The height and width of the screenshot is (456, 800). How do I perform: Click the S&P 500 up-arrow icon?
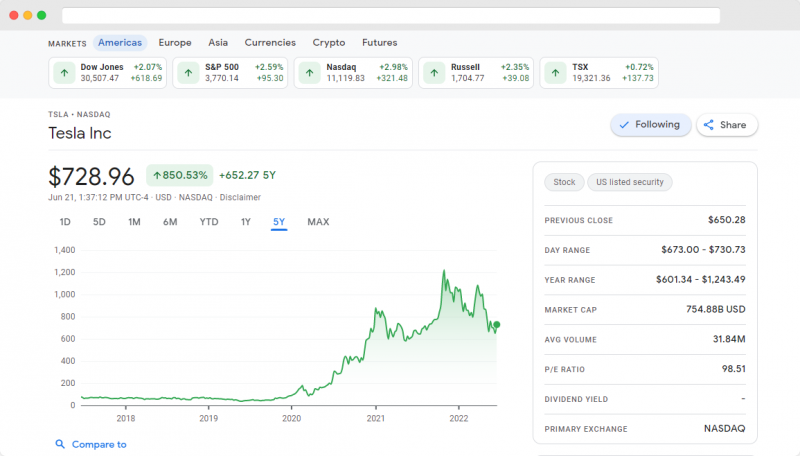coord(188,73)
